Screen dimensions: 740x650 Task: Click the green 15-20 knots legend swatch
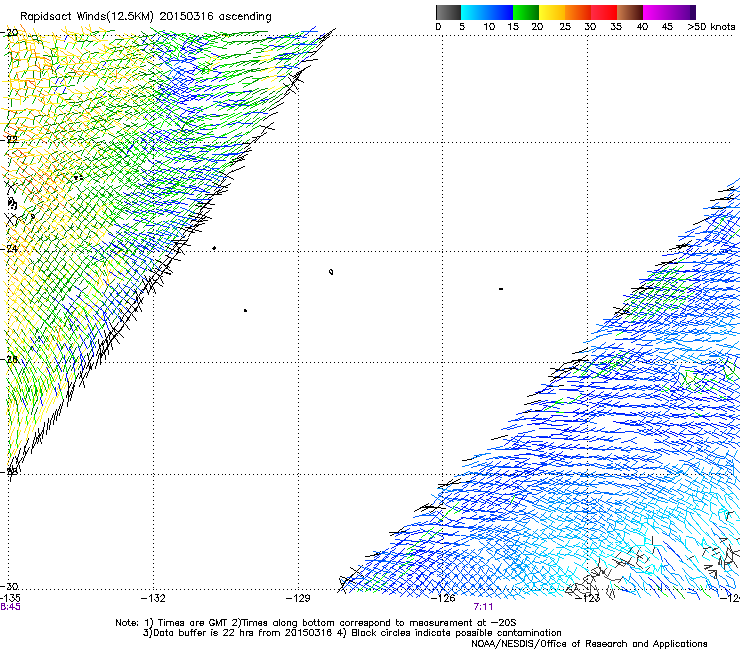526,12
